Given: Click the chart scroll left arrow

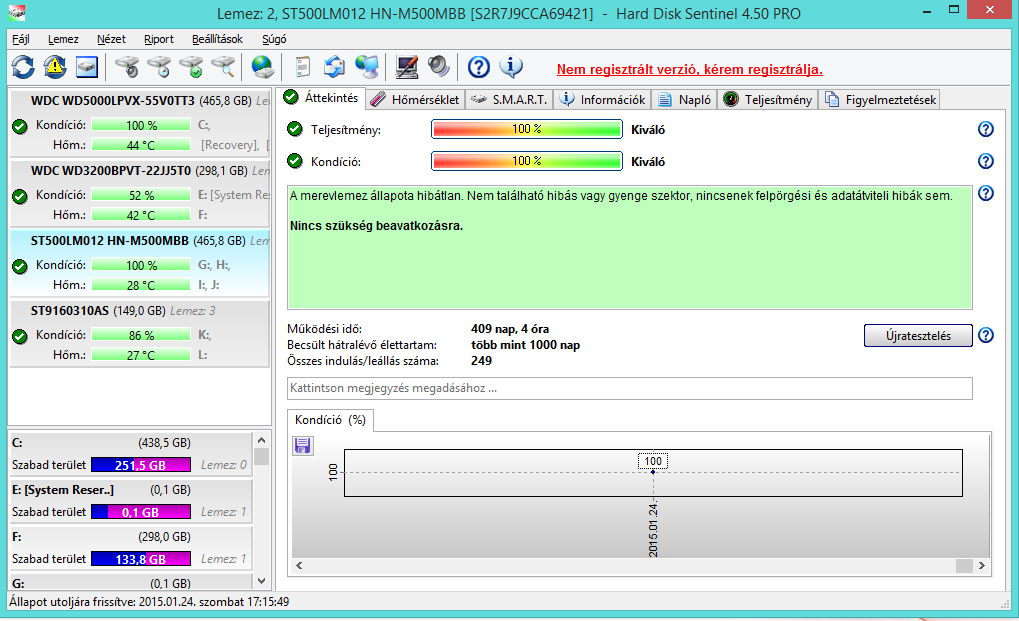Looking at the screenshot, I should tap(299, 566).
